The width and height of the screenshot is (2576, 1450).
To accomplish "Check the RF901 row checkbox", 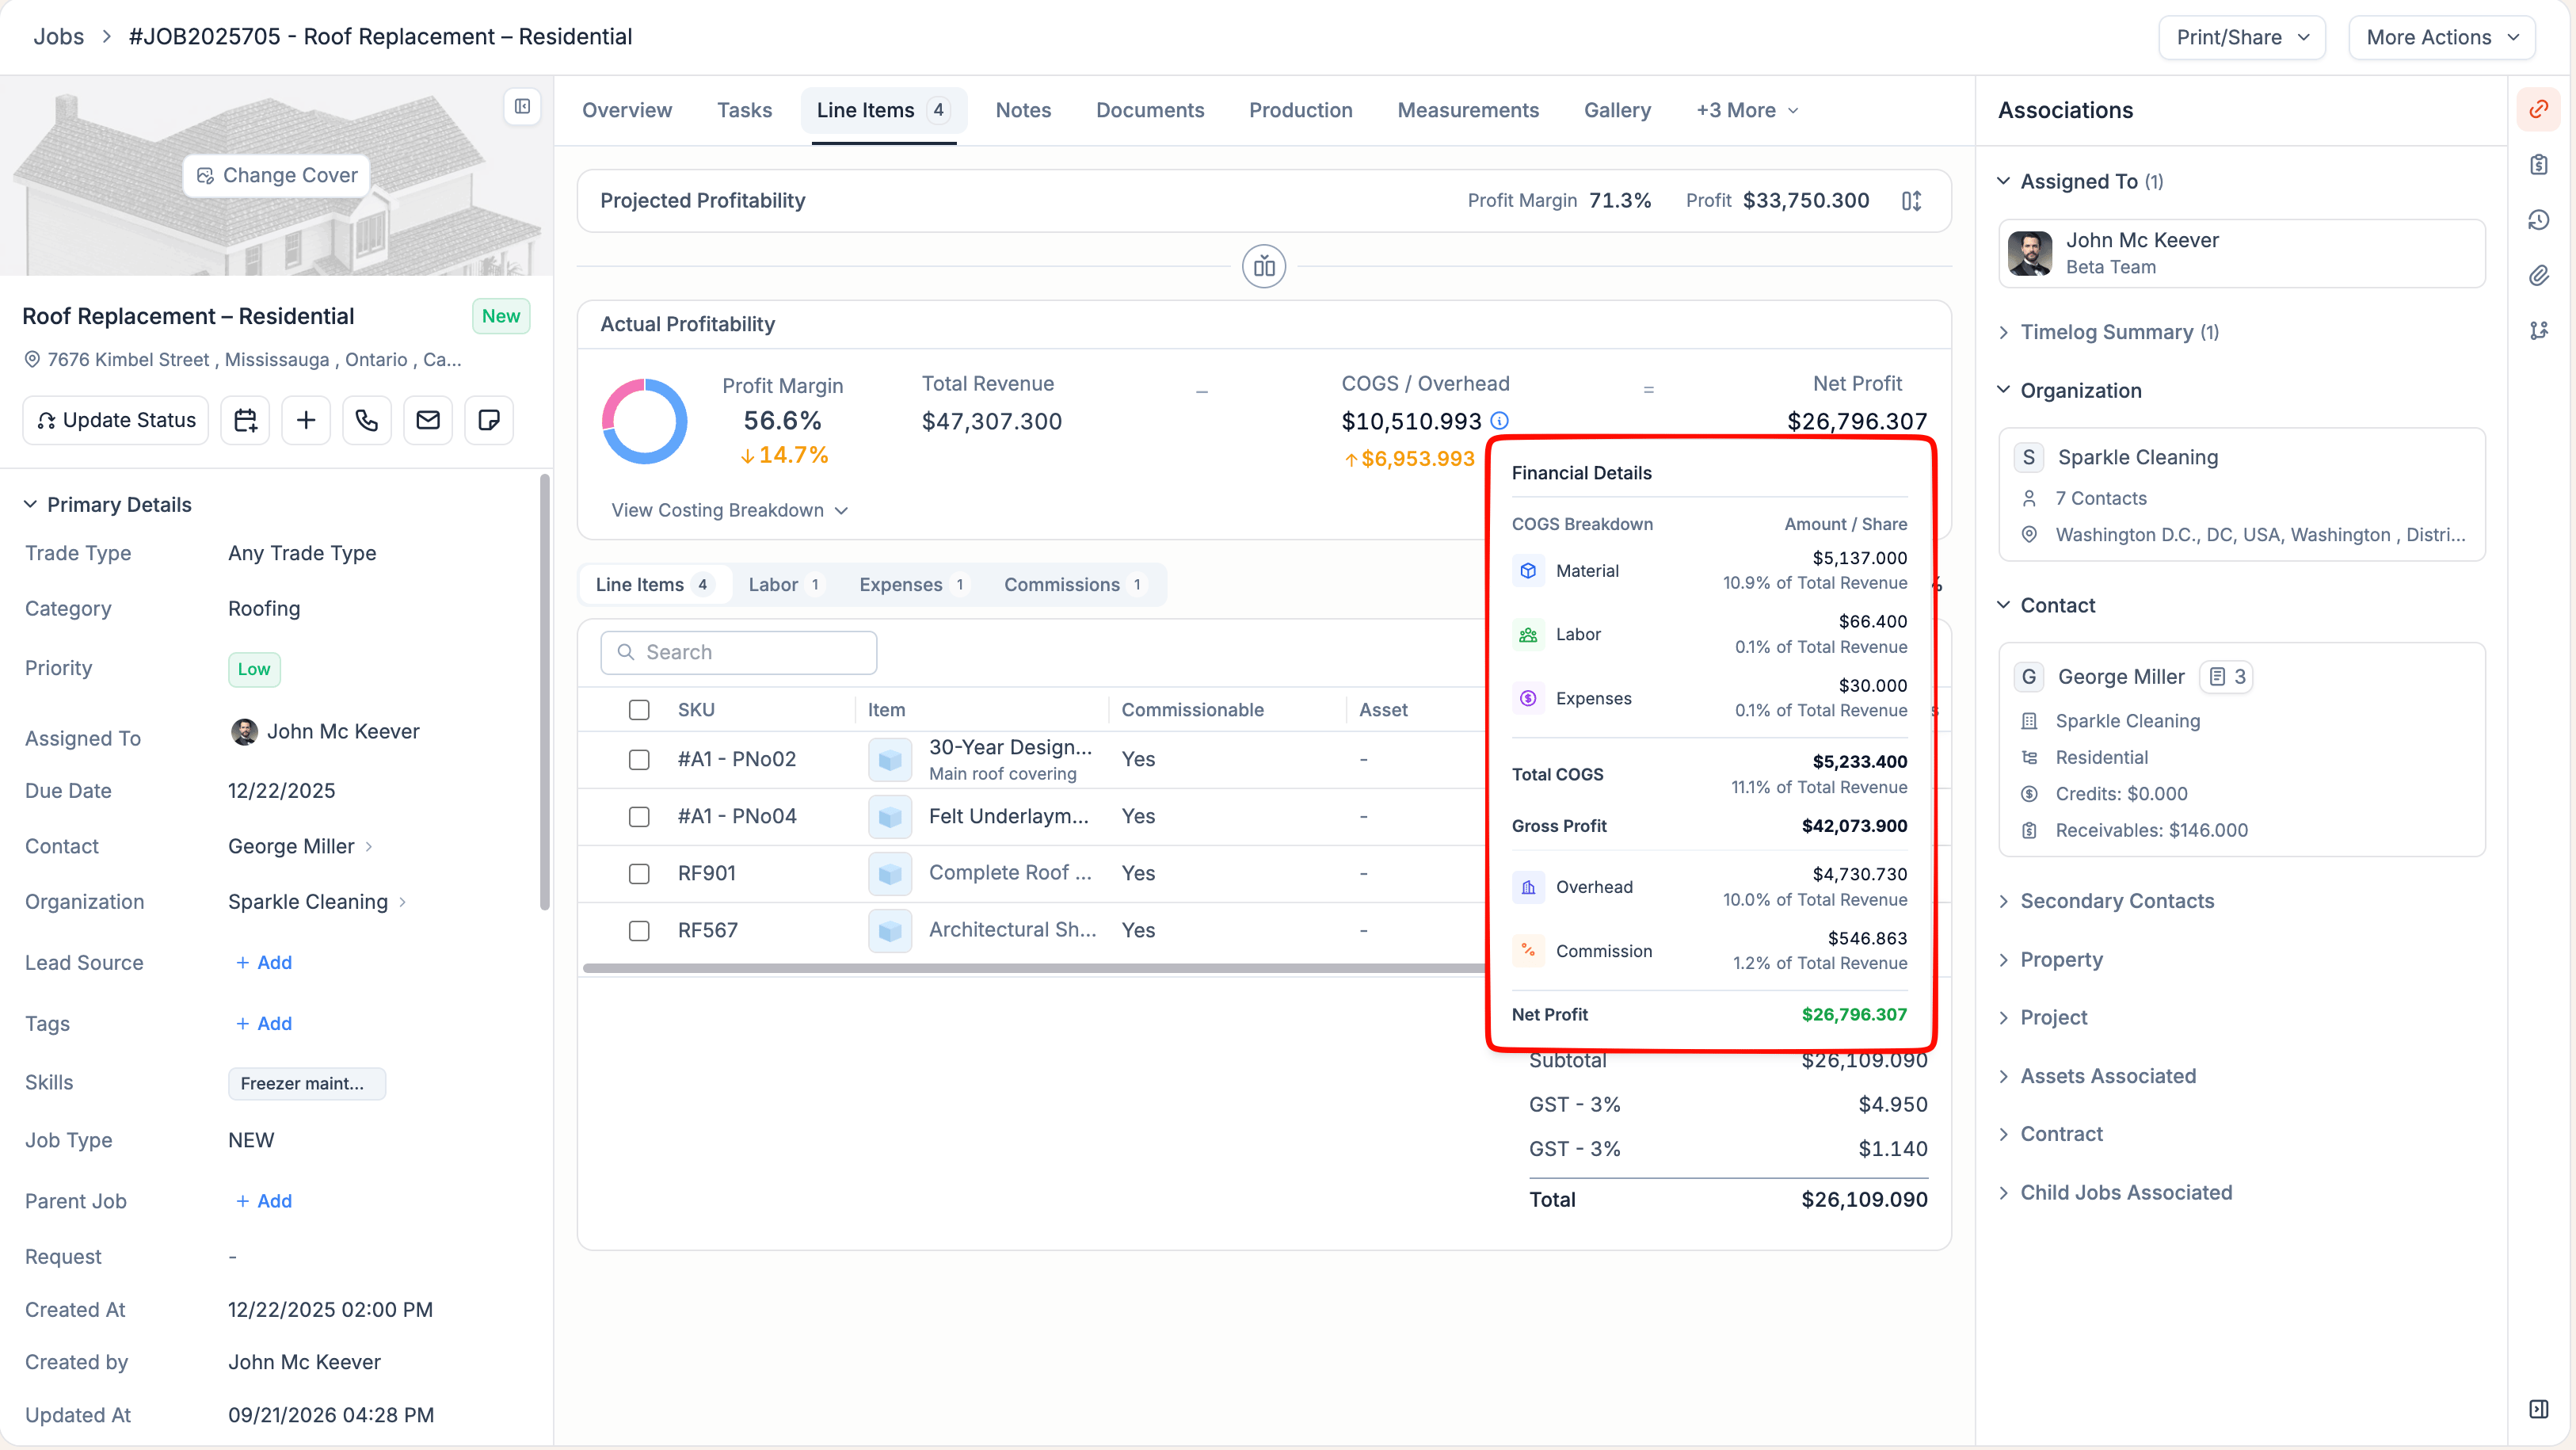I will pyautogui.click(x=639, y=874).
